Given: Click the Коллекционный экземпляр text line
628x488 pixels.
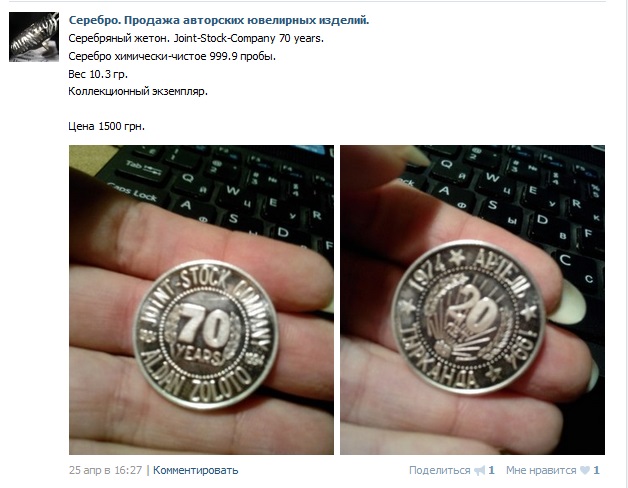Looking at the screenshot, I should pyautogui.click(x=138, y=91).
